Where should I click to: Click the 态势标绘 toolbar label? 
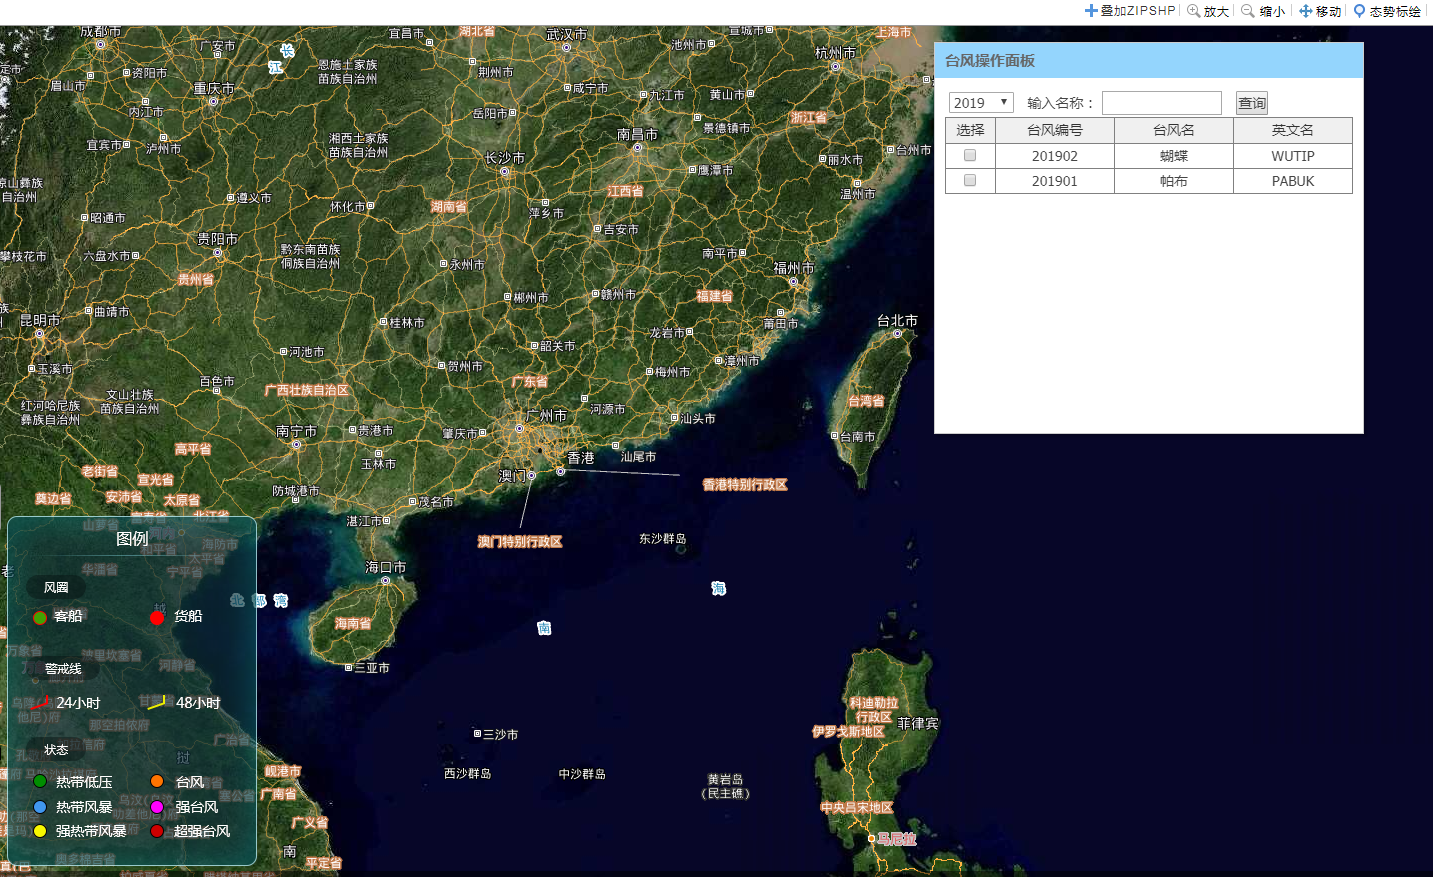point(1395,11)
